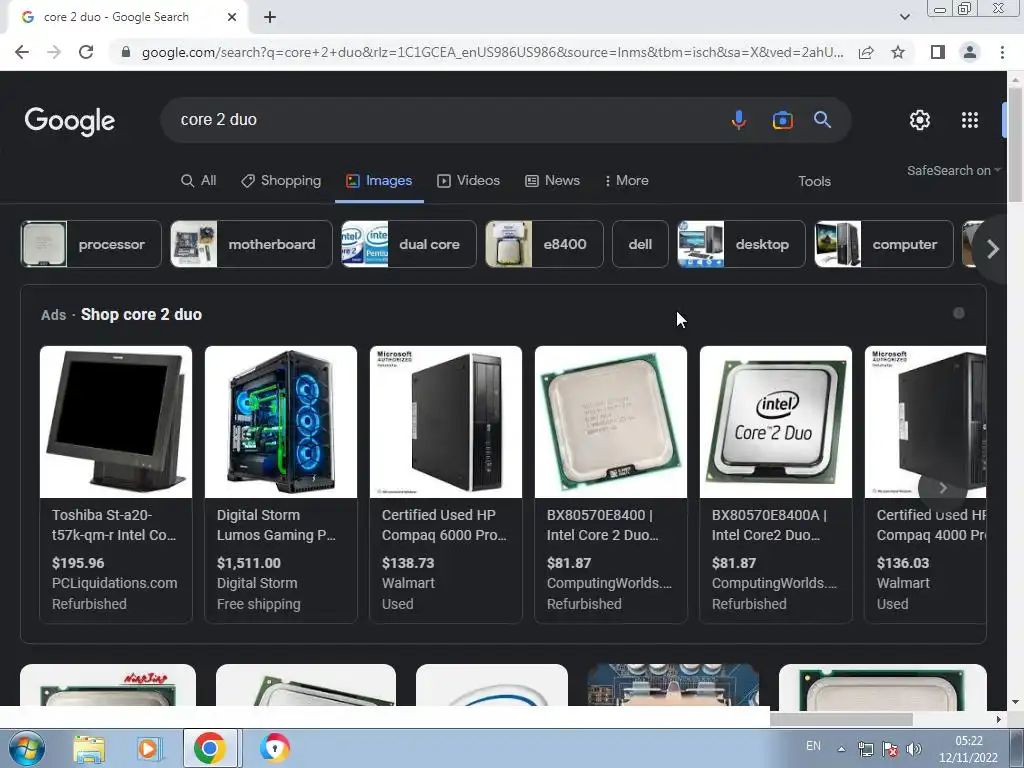Show hidden tray icons arrow
The image size is (1024, 768).
[x=842, y=750]
